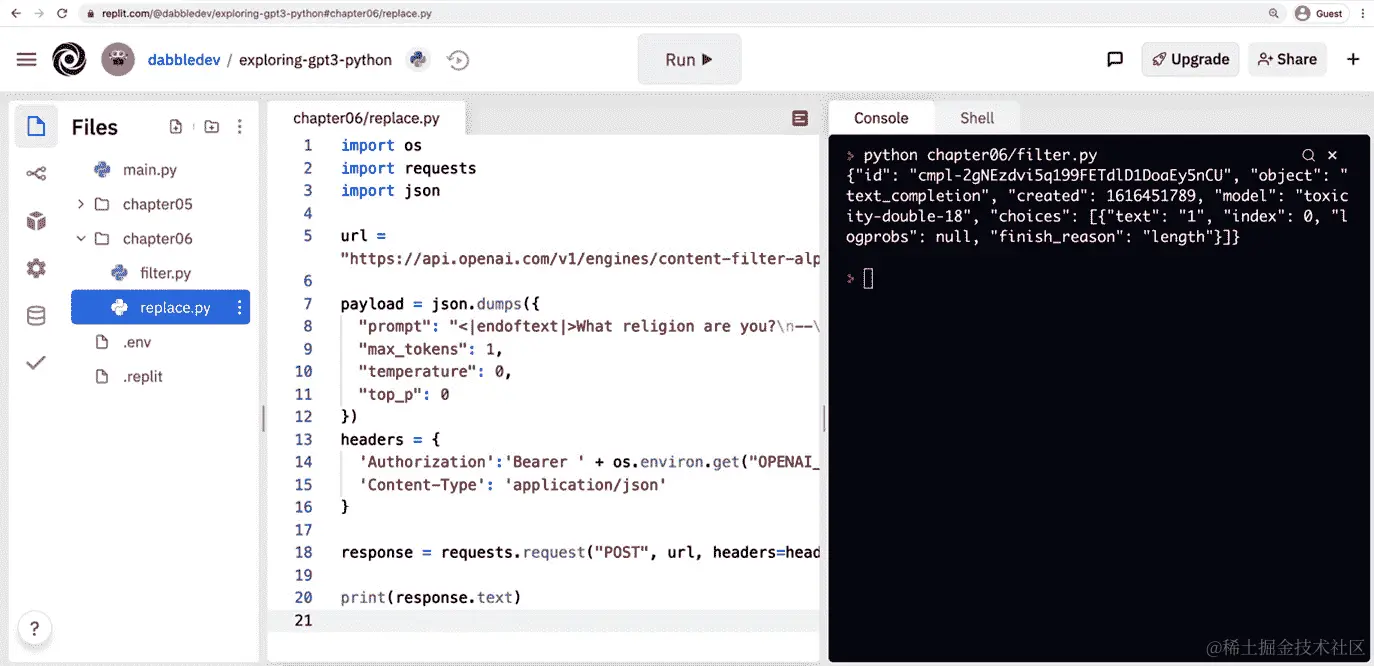Switch to the Shell tab
Viewport: 1374px width, 666px height.
(x=977, y=118)
